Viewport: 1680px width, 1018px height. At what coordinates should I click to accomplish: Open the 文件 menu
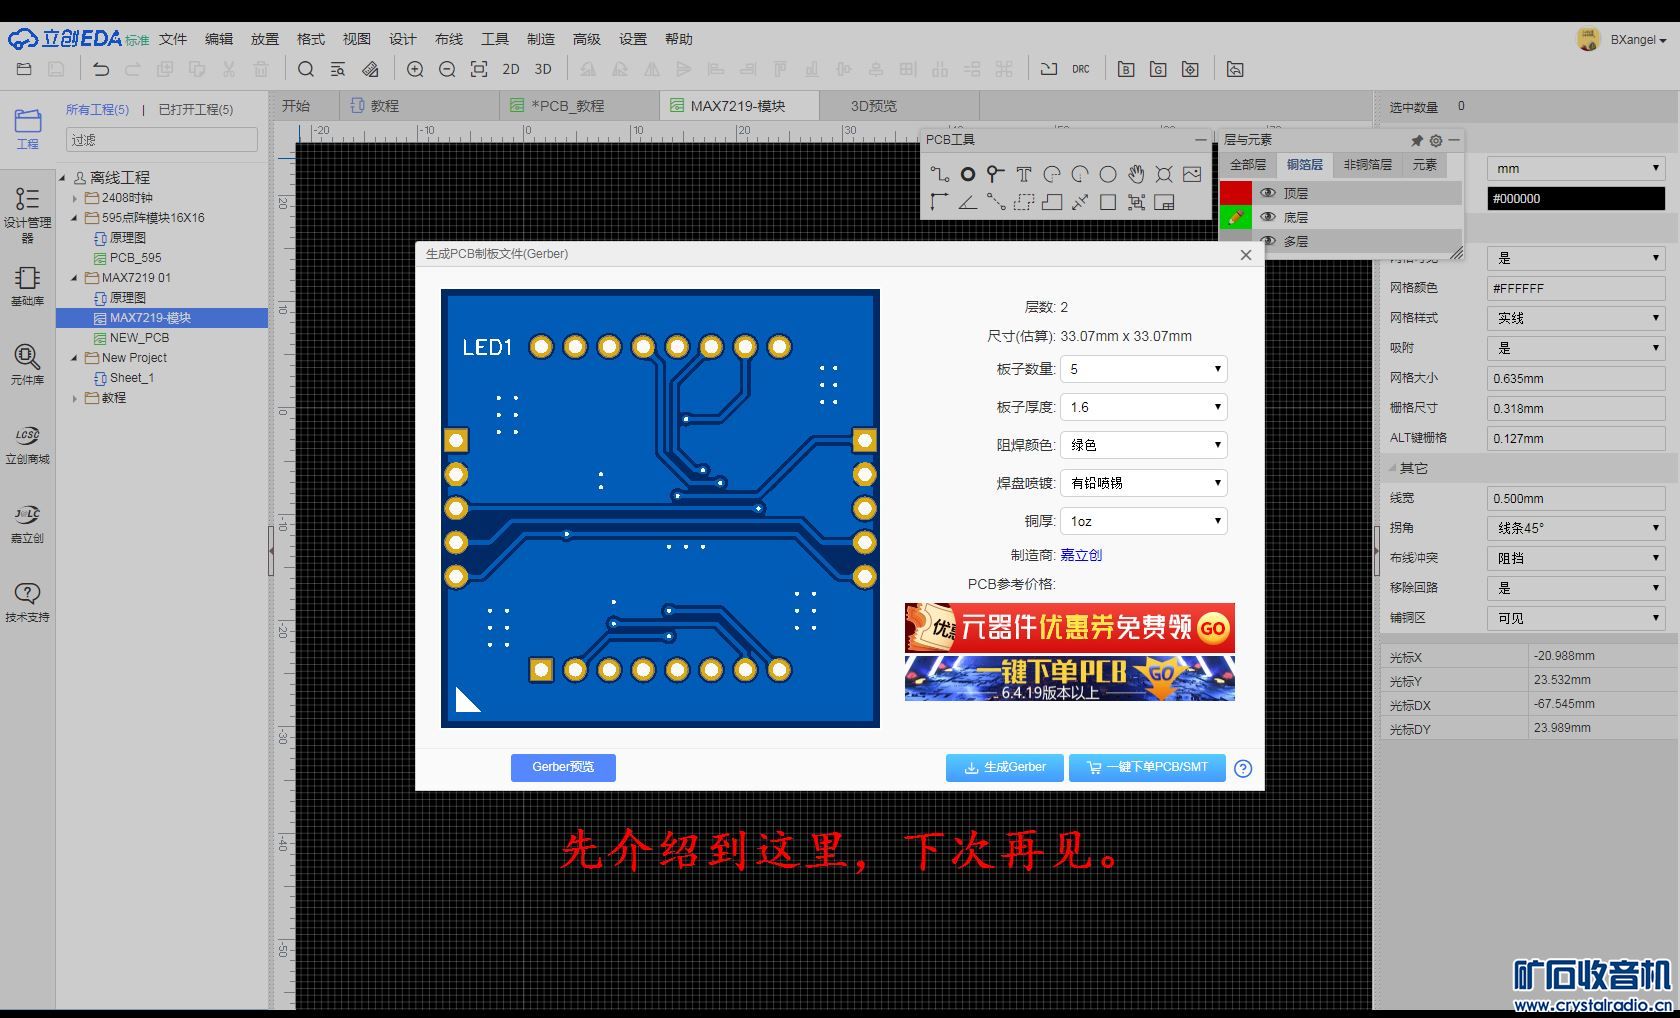(173, 39)
